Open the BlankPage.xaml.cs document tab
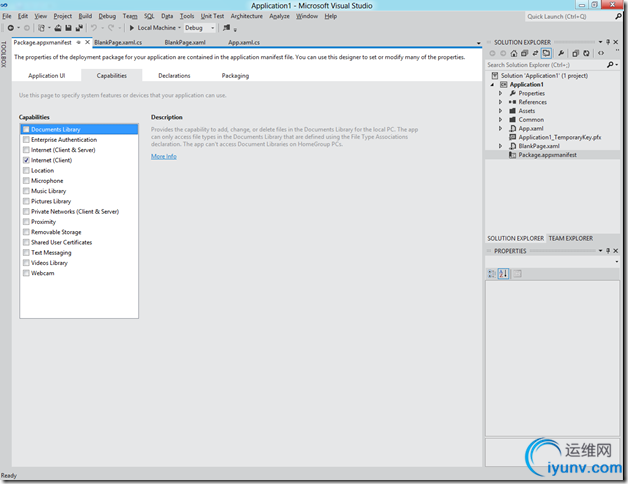The image size is (628, 484). point(118,42)
